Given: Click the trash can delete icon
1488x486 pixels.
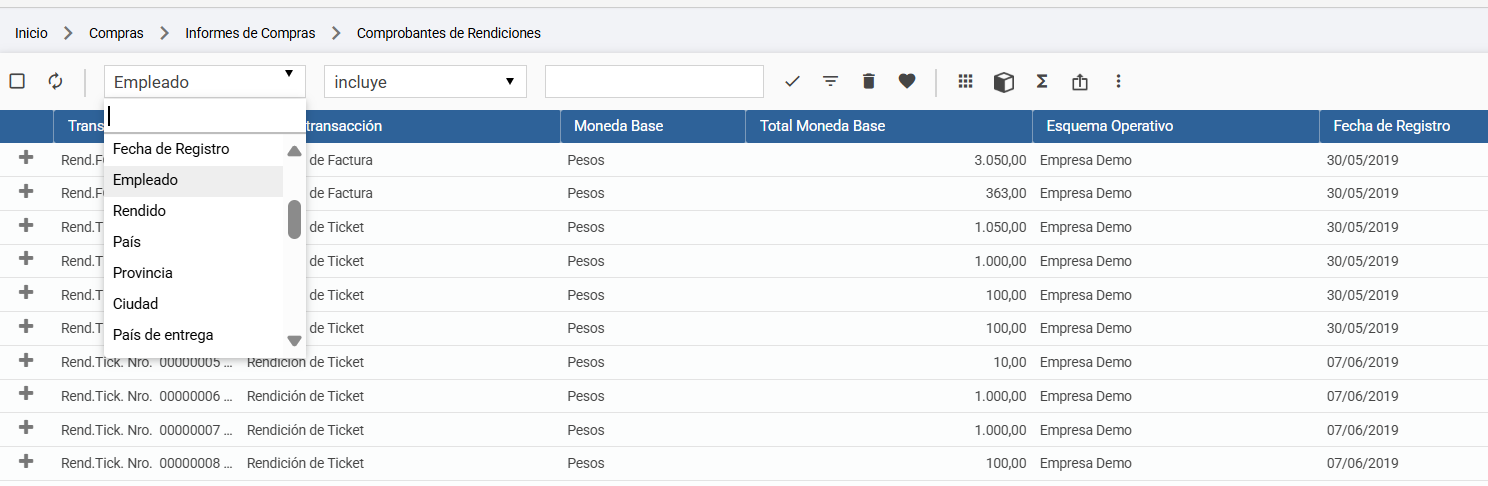Looking at the screenshot, I should click(x=868, y=82).
